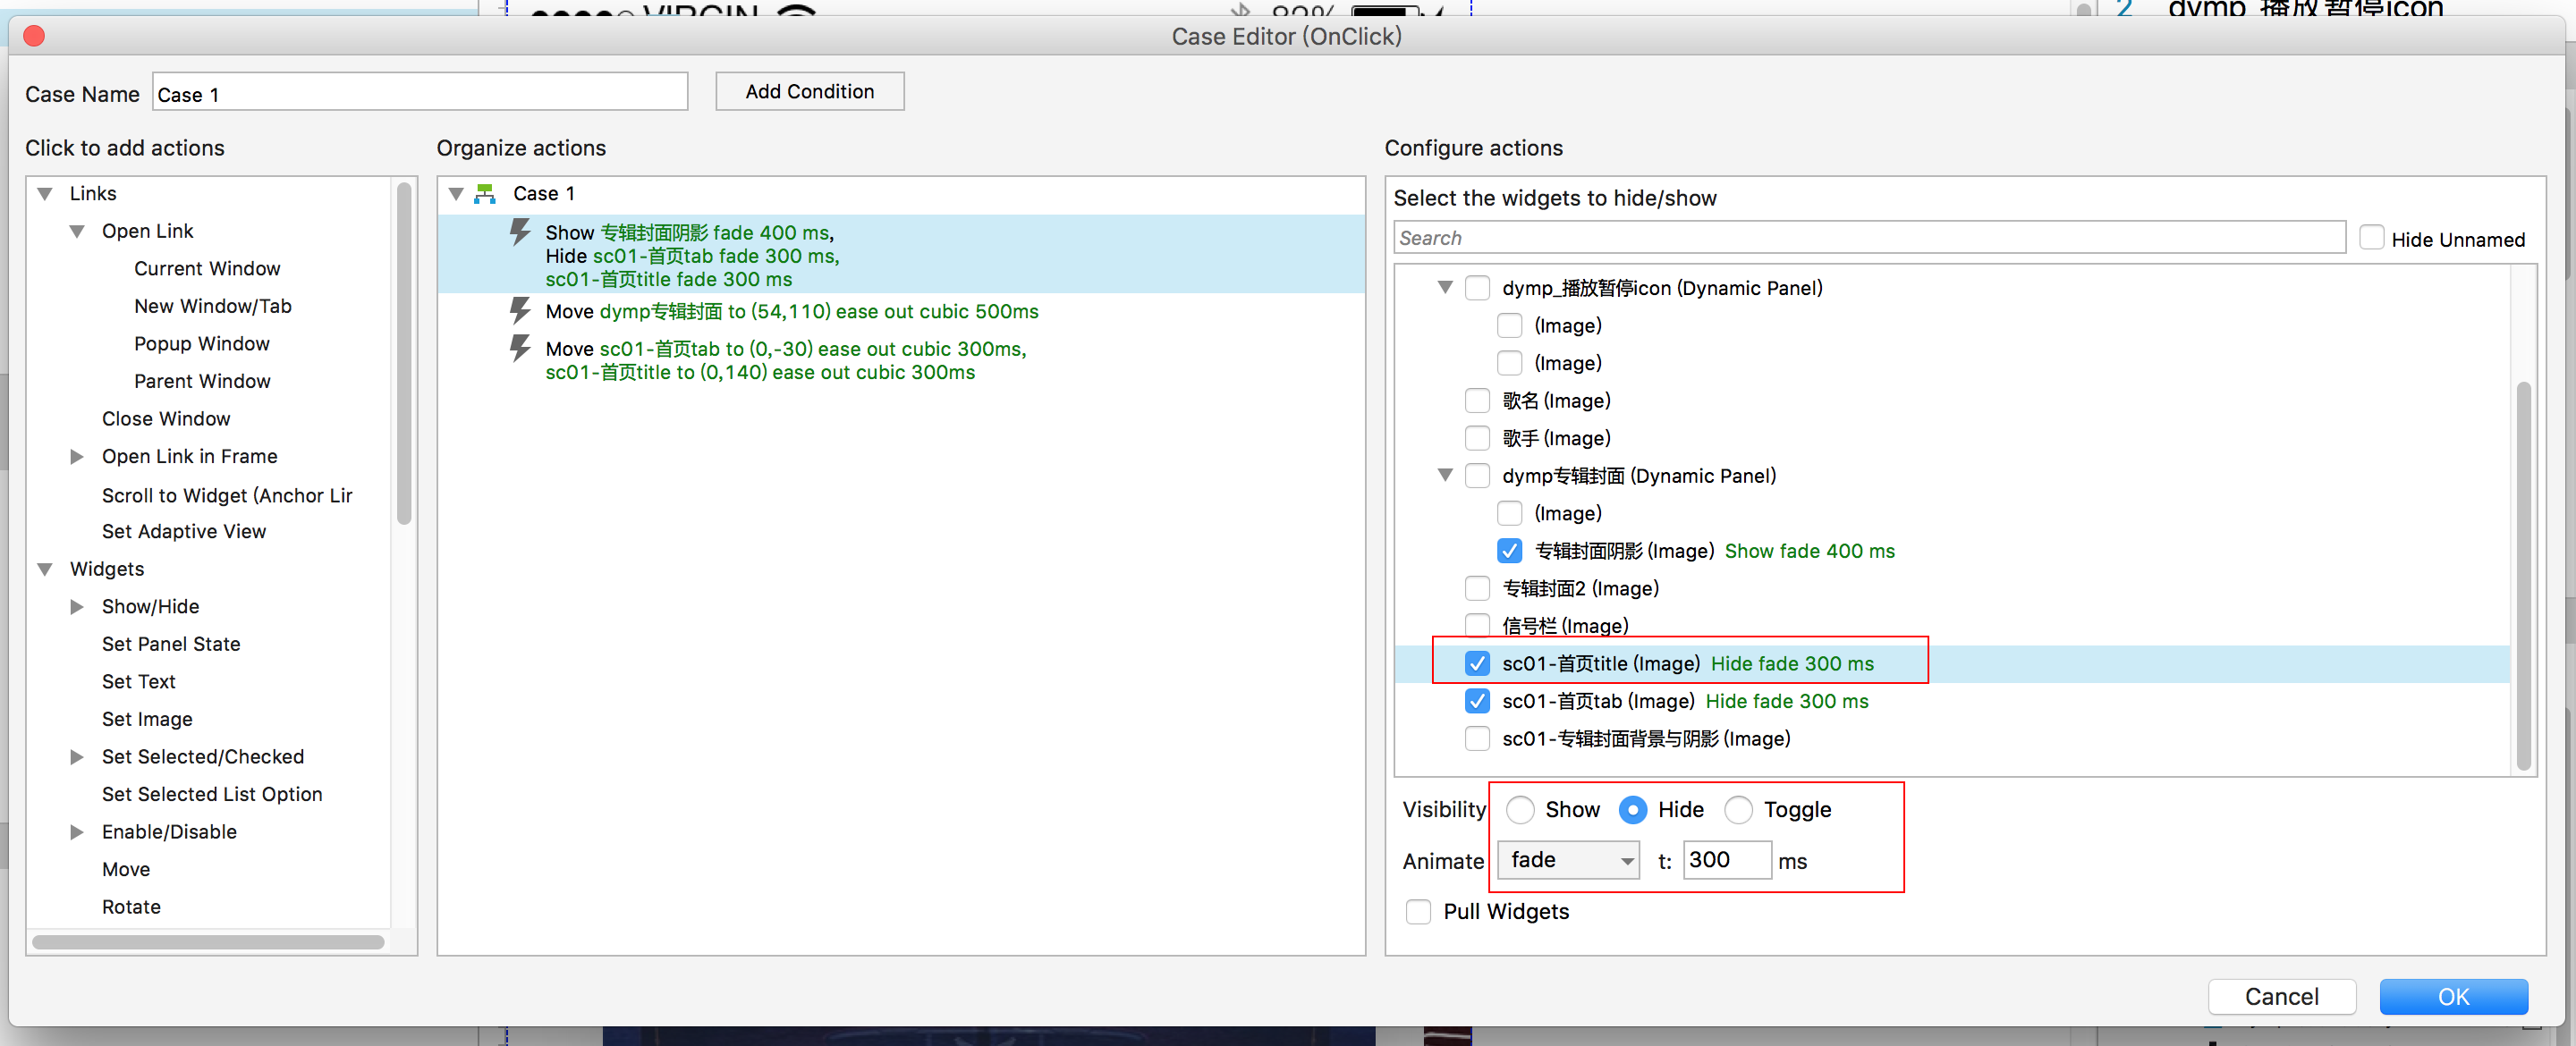
Task: Uncheck the sc01-首页tab (Image) checkbox
Action: [1477, 701]
